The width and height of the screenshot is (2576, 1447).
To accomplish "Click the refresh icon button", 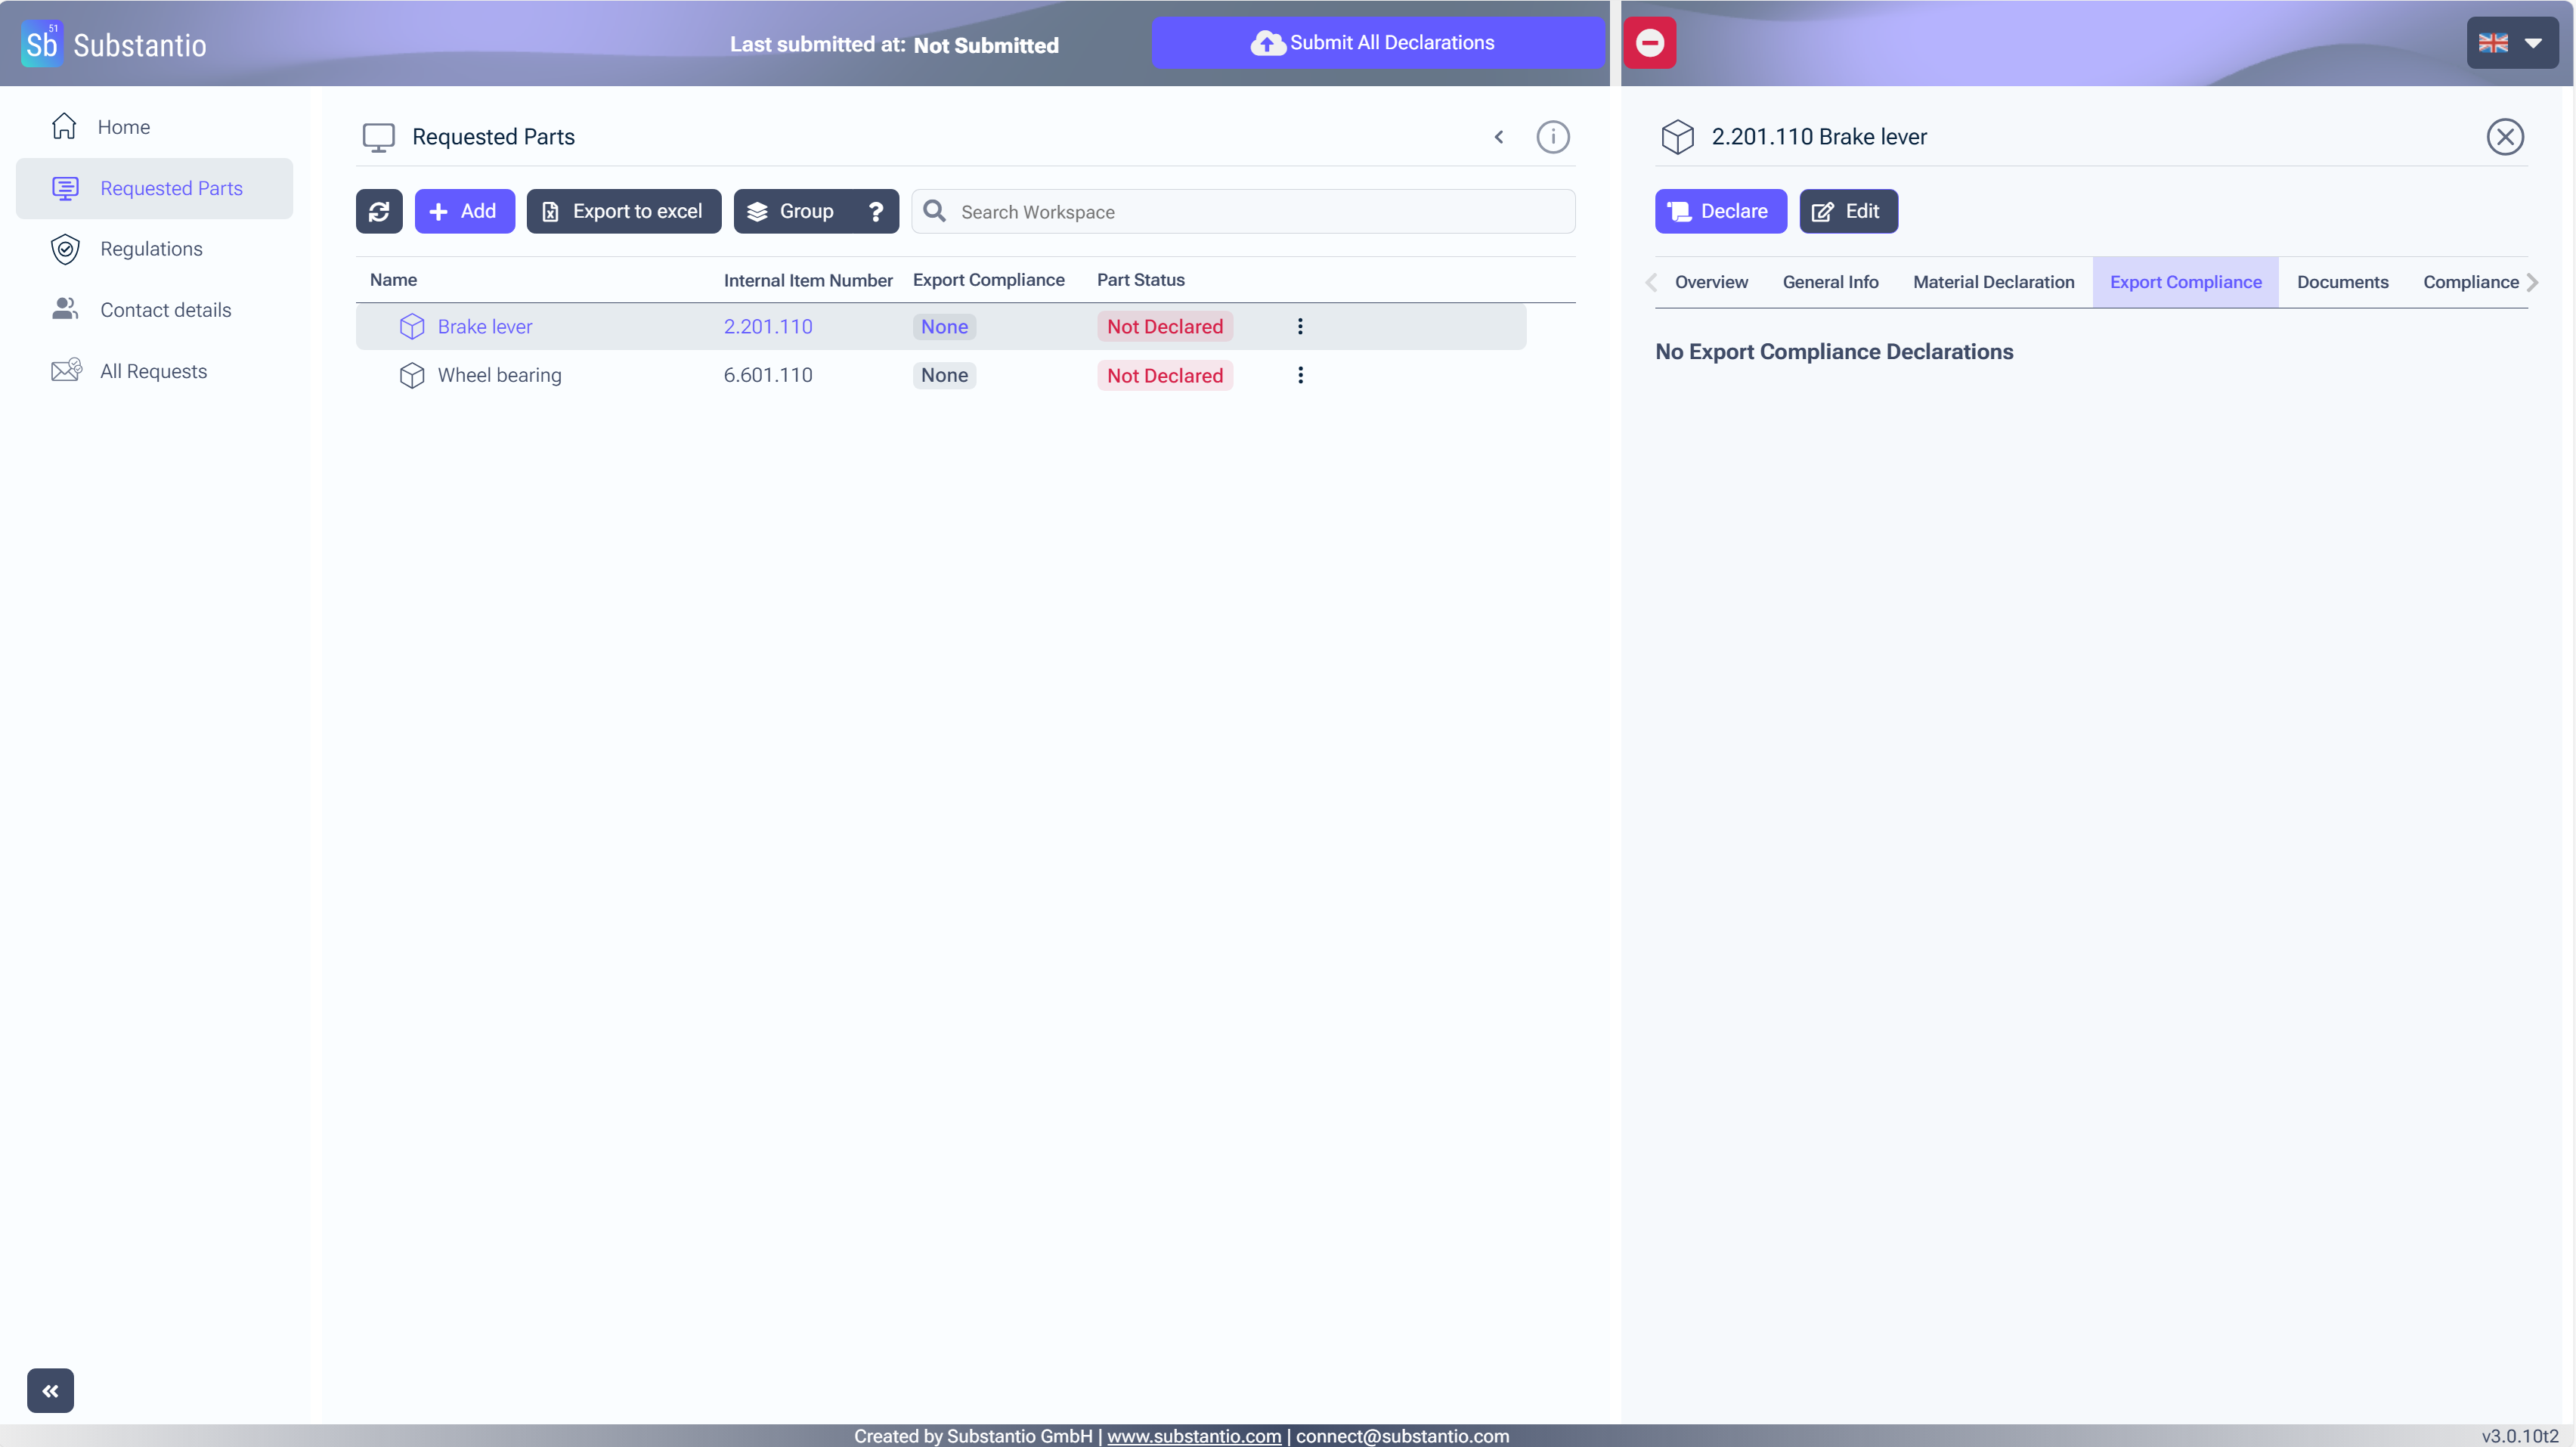I will tap(379, 211).
